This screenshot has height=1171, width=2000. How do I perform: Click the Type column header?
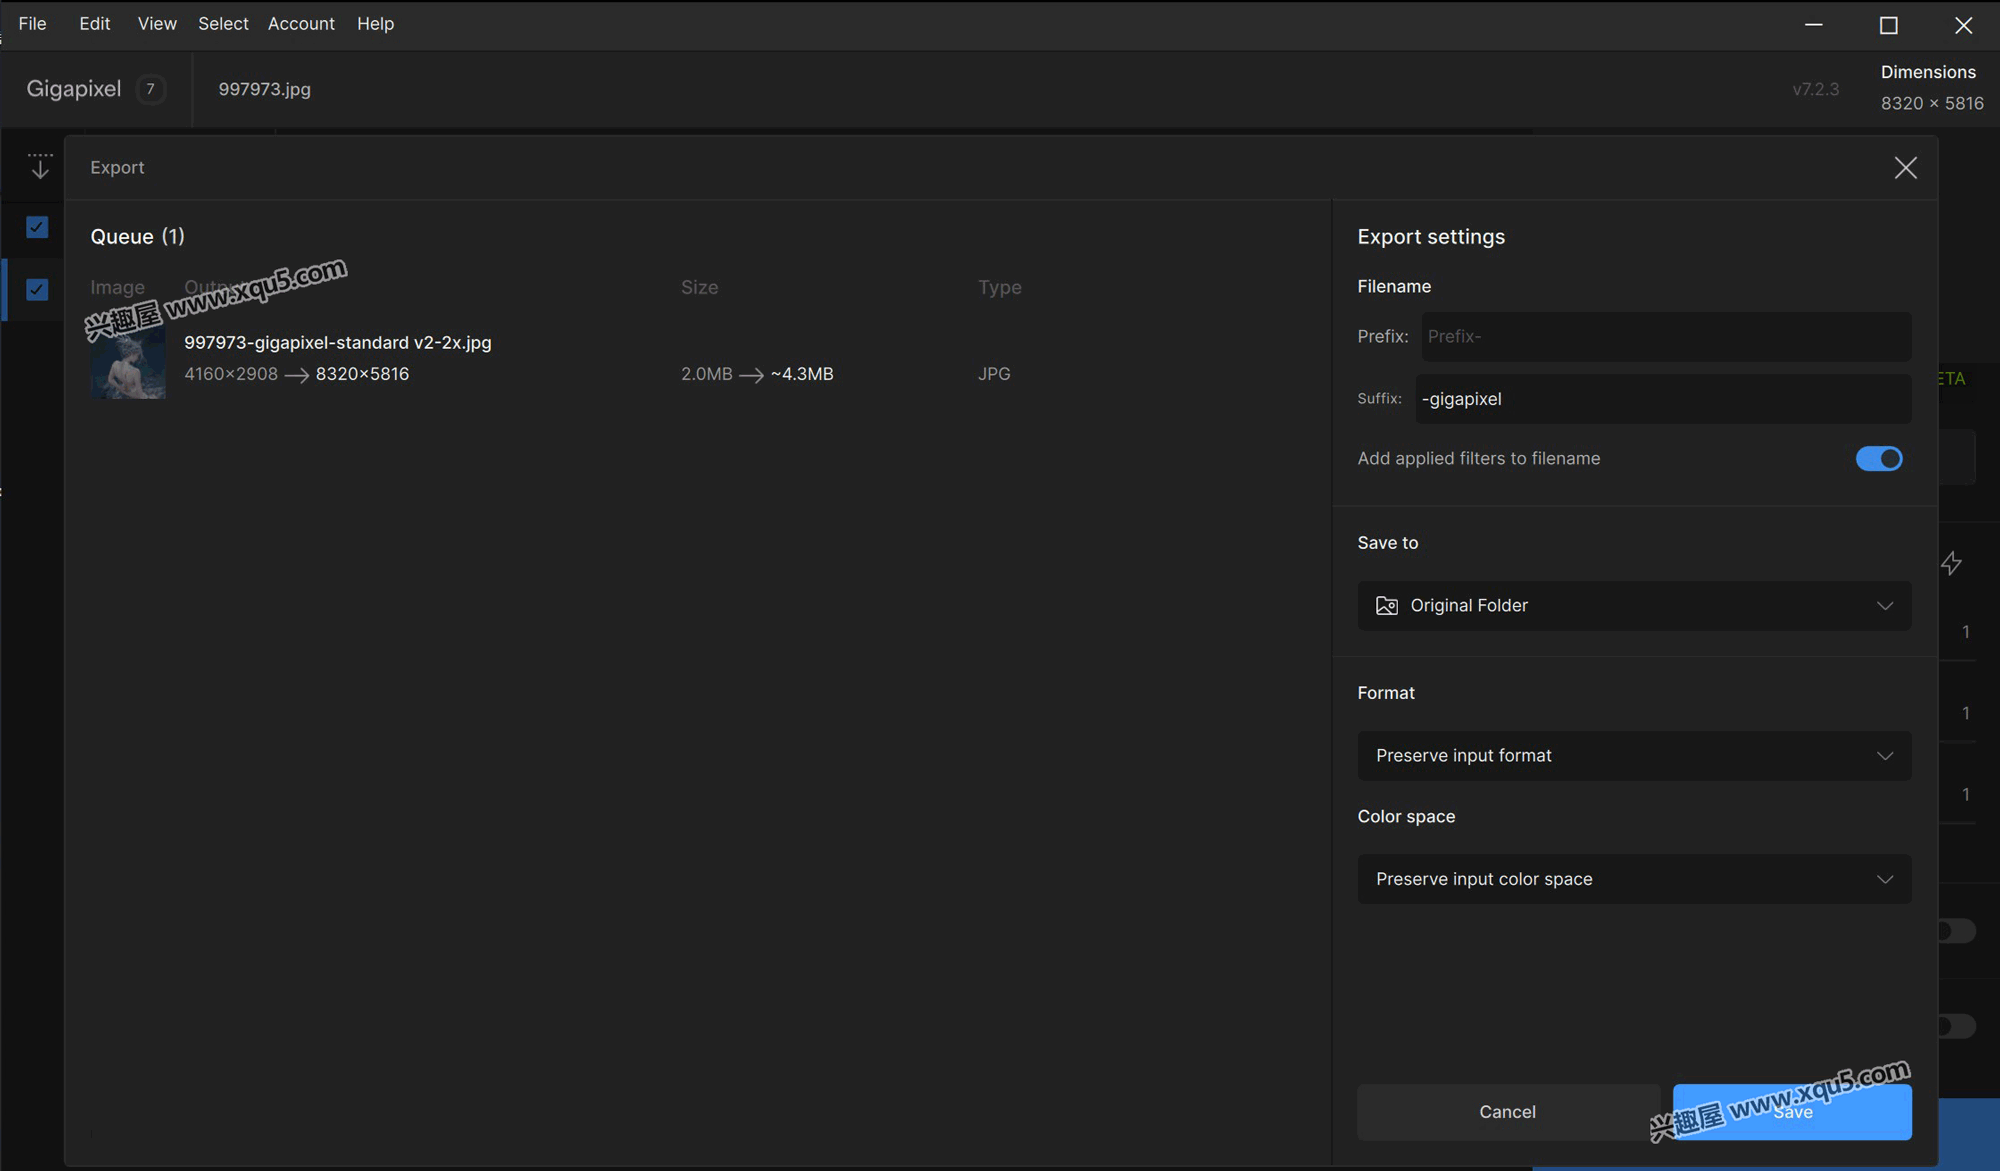[x=1000, y=288]
